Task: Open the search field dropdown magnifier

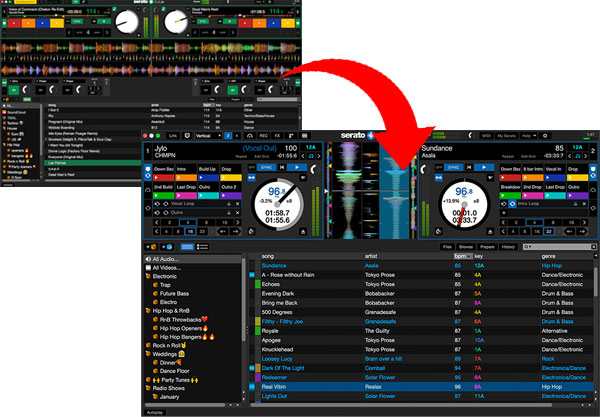Action: click(528, 247)
